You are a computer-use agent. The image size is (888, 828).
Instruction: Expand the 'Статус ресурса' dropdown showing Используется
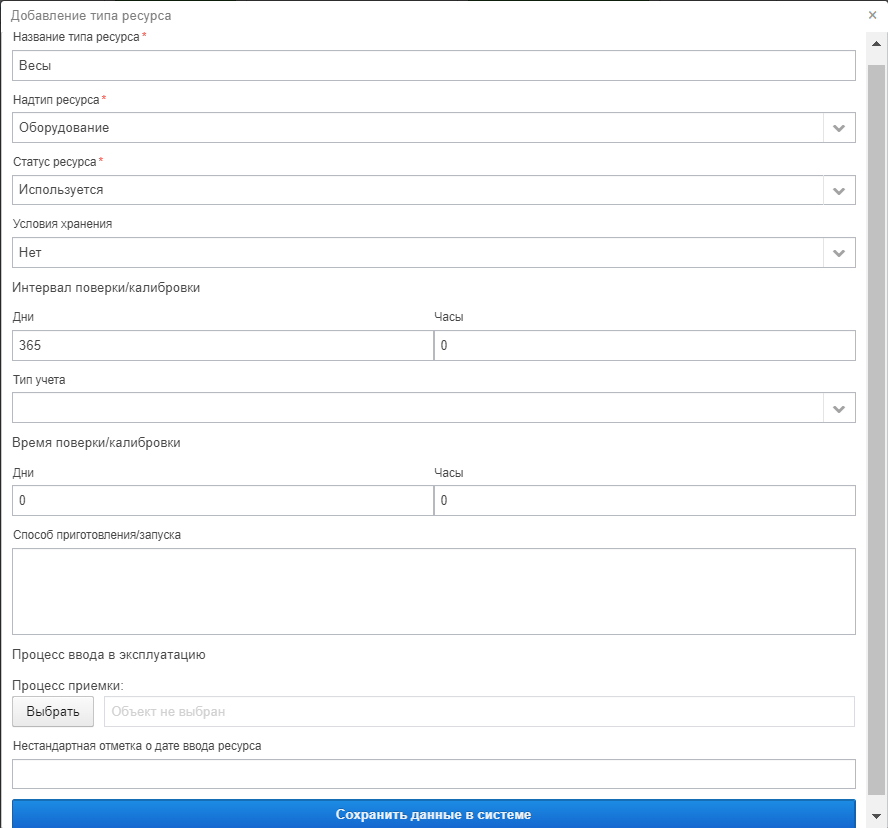tap(434, 190)
